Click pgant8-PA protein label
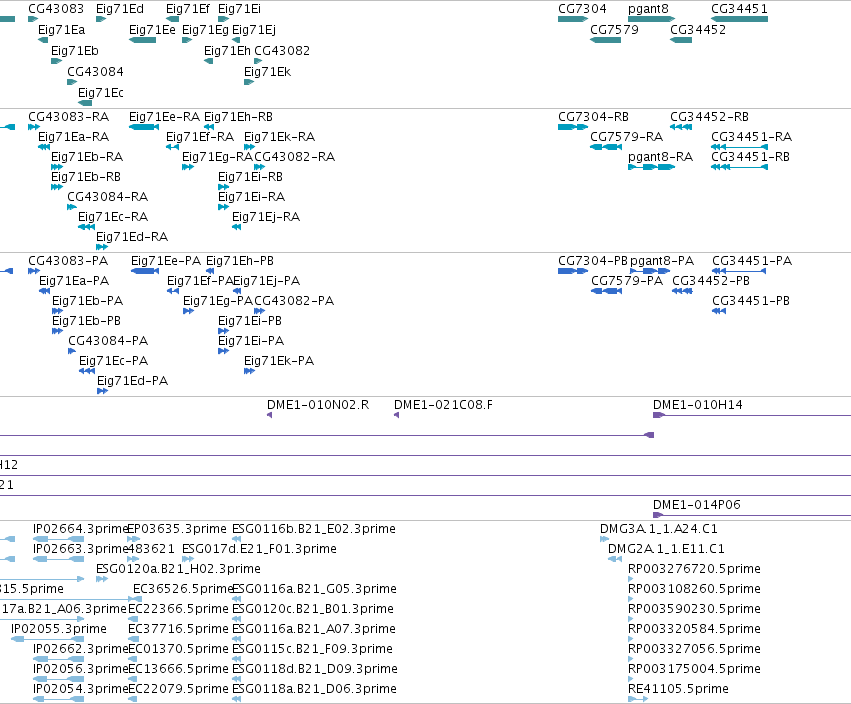The width and height of the screenshot is (851, 704). point(662,261)
